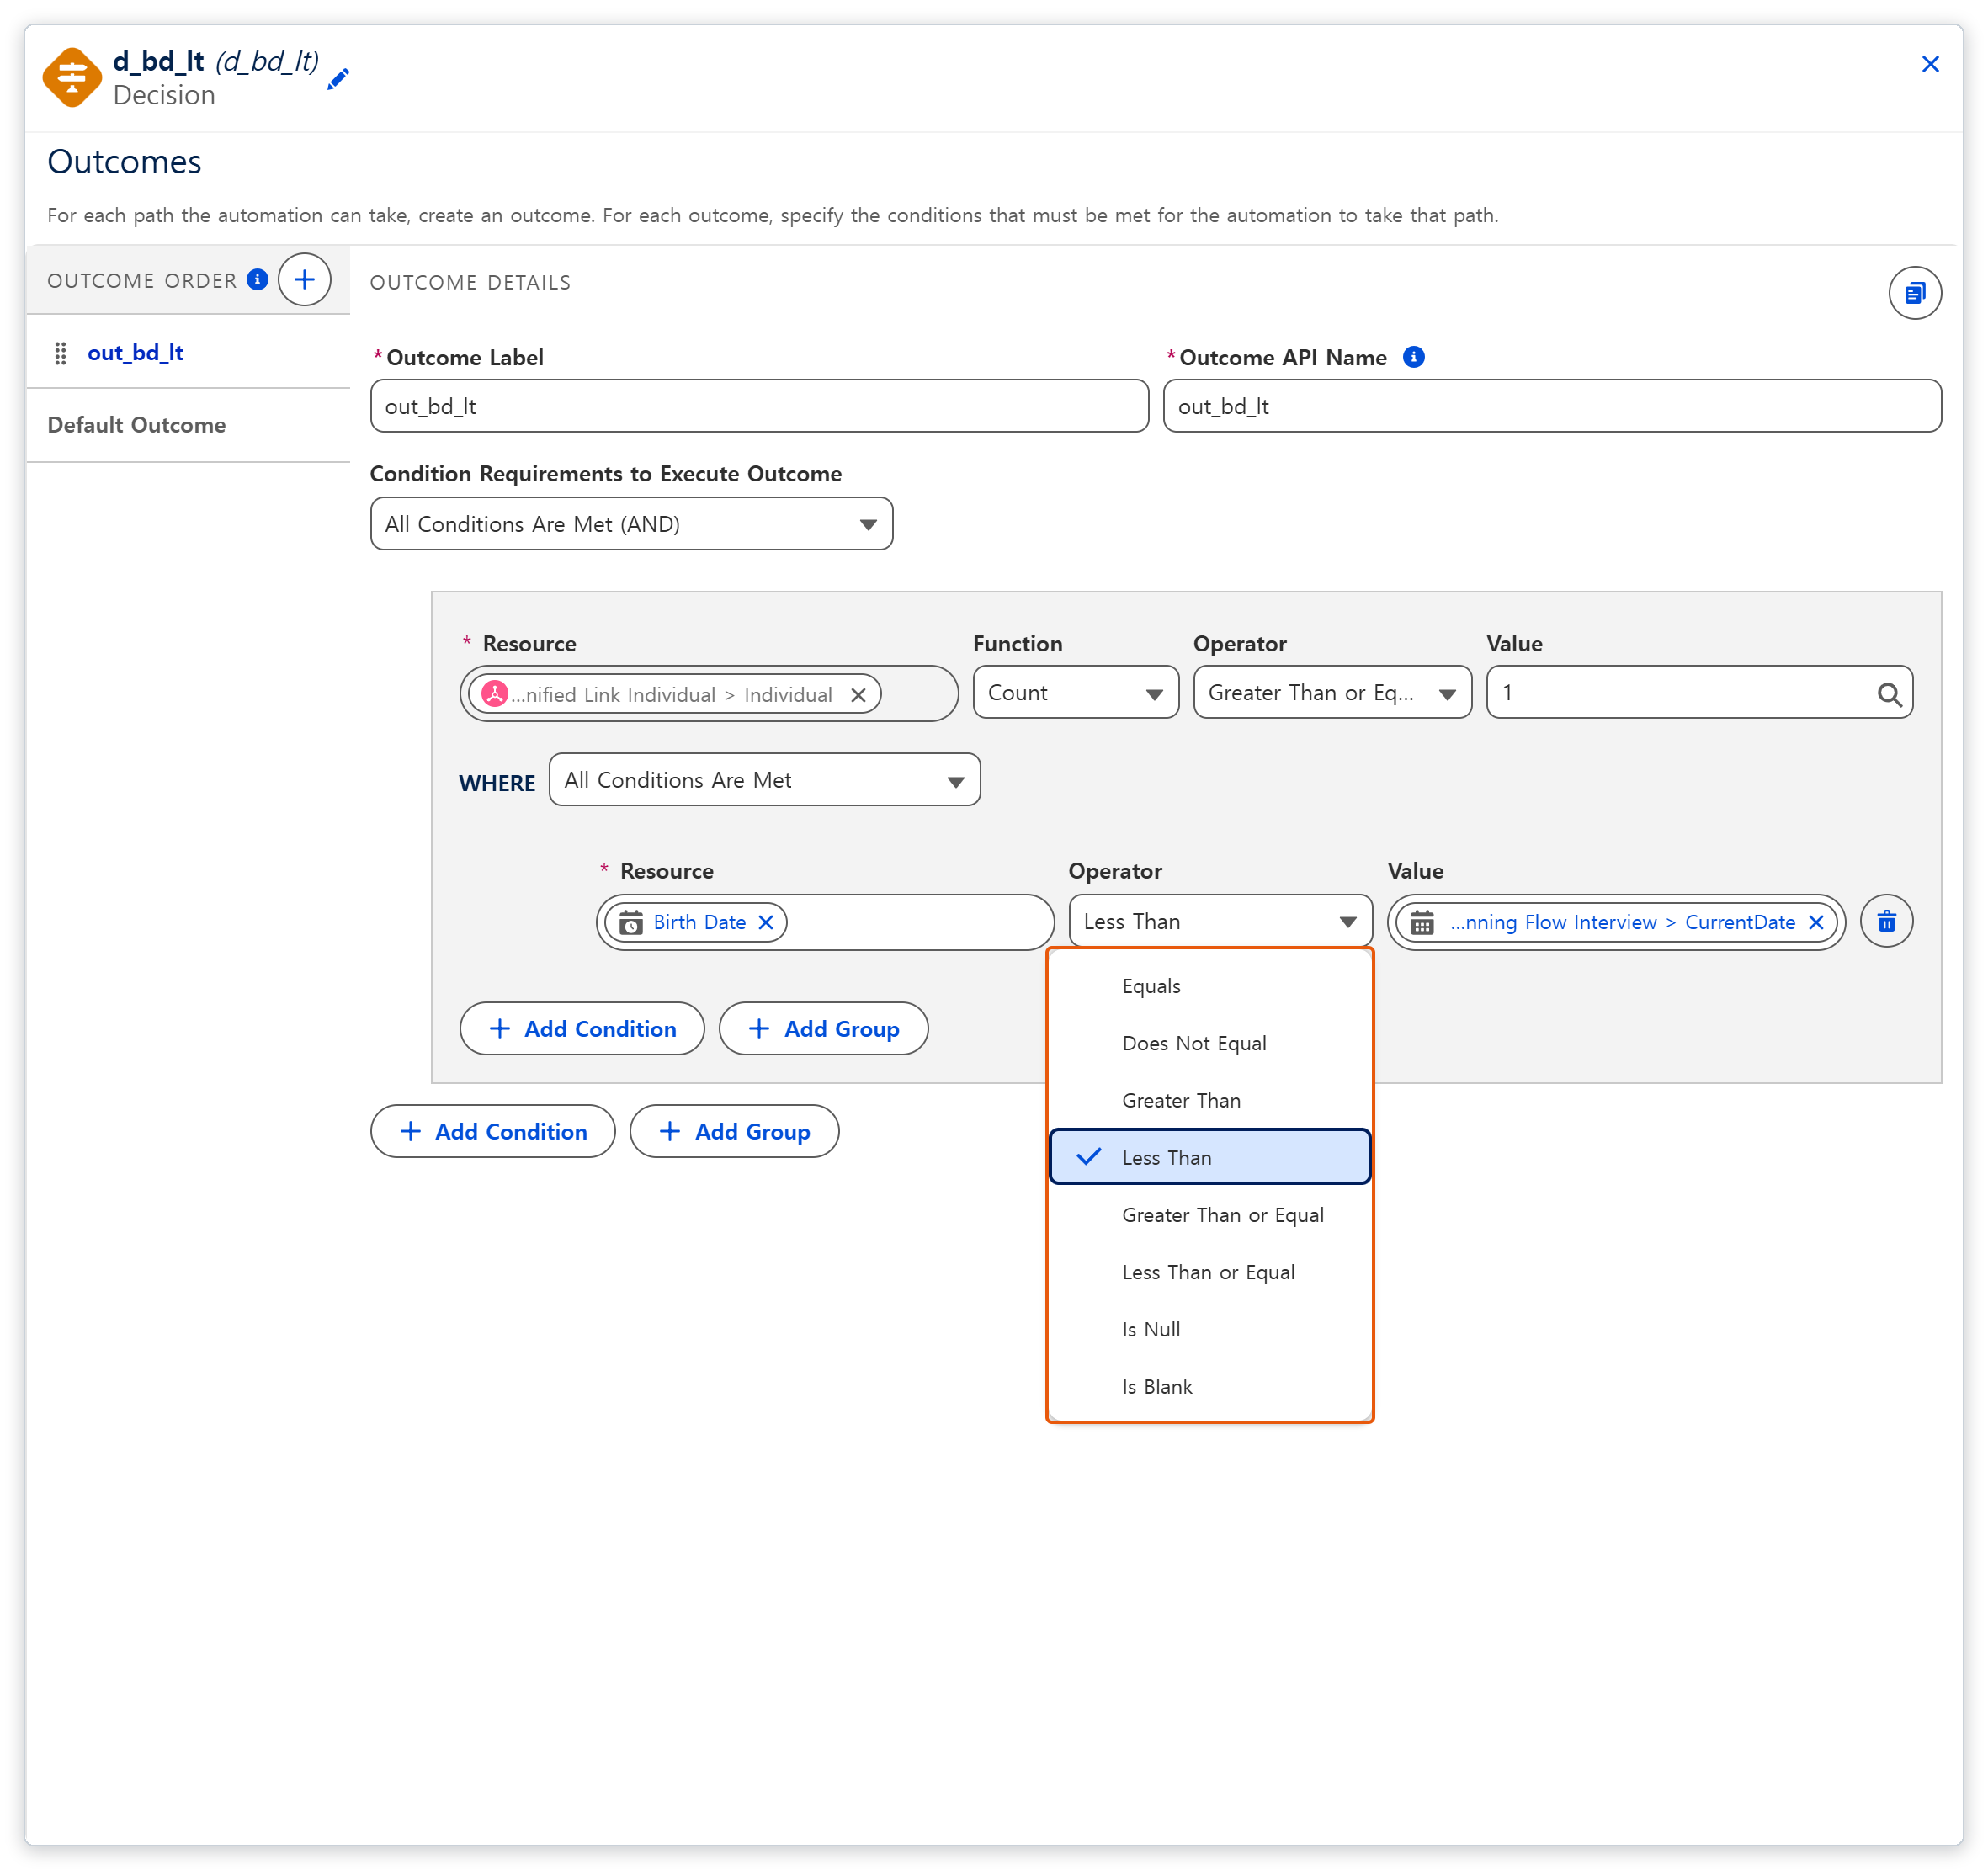Choose the checked Less Than option

point(1209,1157)
